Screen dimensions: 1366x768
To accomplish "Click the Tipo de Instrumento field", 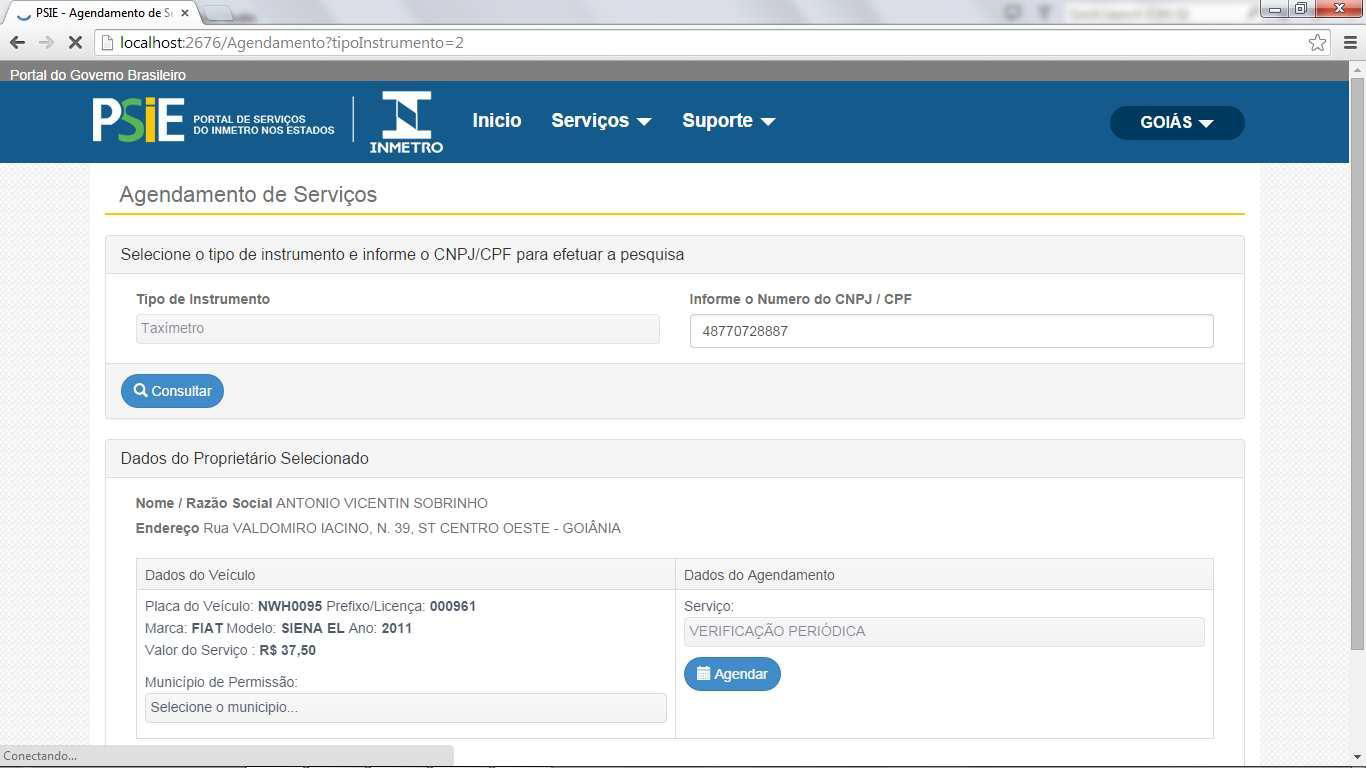I will (x=397, y=328).
